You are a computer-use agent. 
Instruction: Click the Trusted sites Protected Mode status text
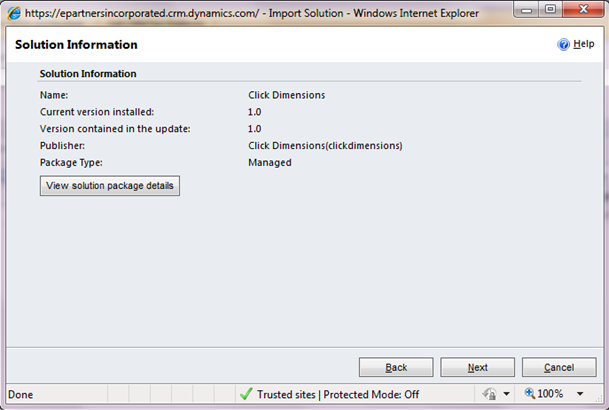point(338,394)
